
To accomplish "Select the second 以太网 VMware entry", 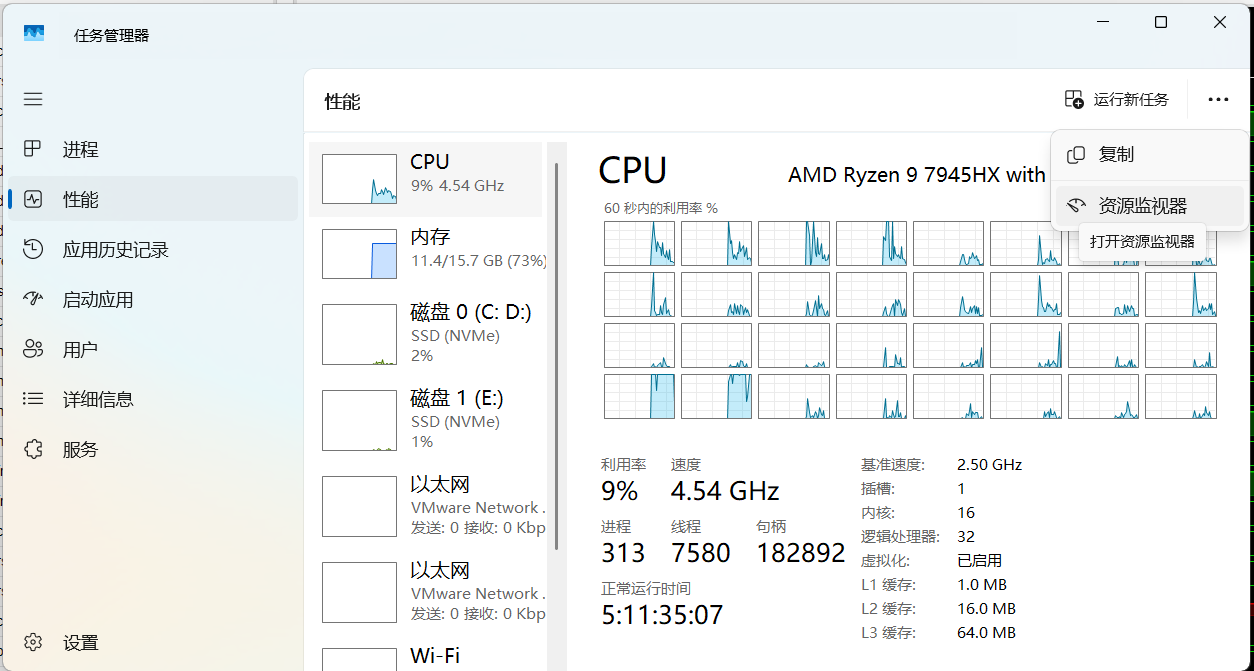I will click(x=426, y=591).
